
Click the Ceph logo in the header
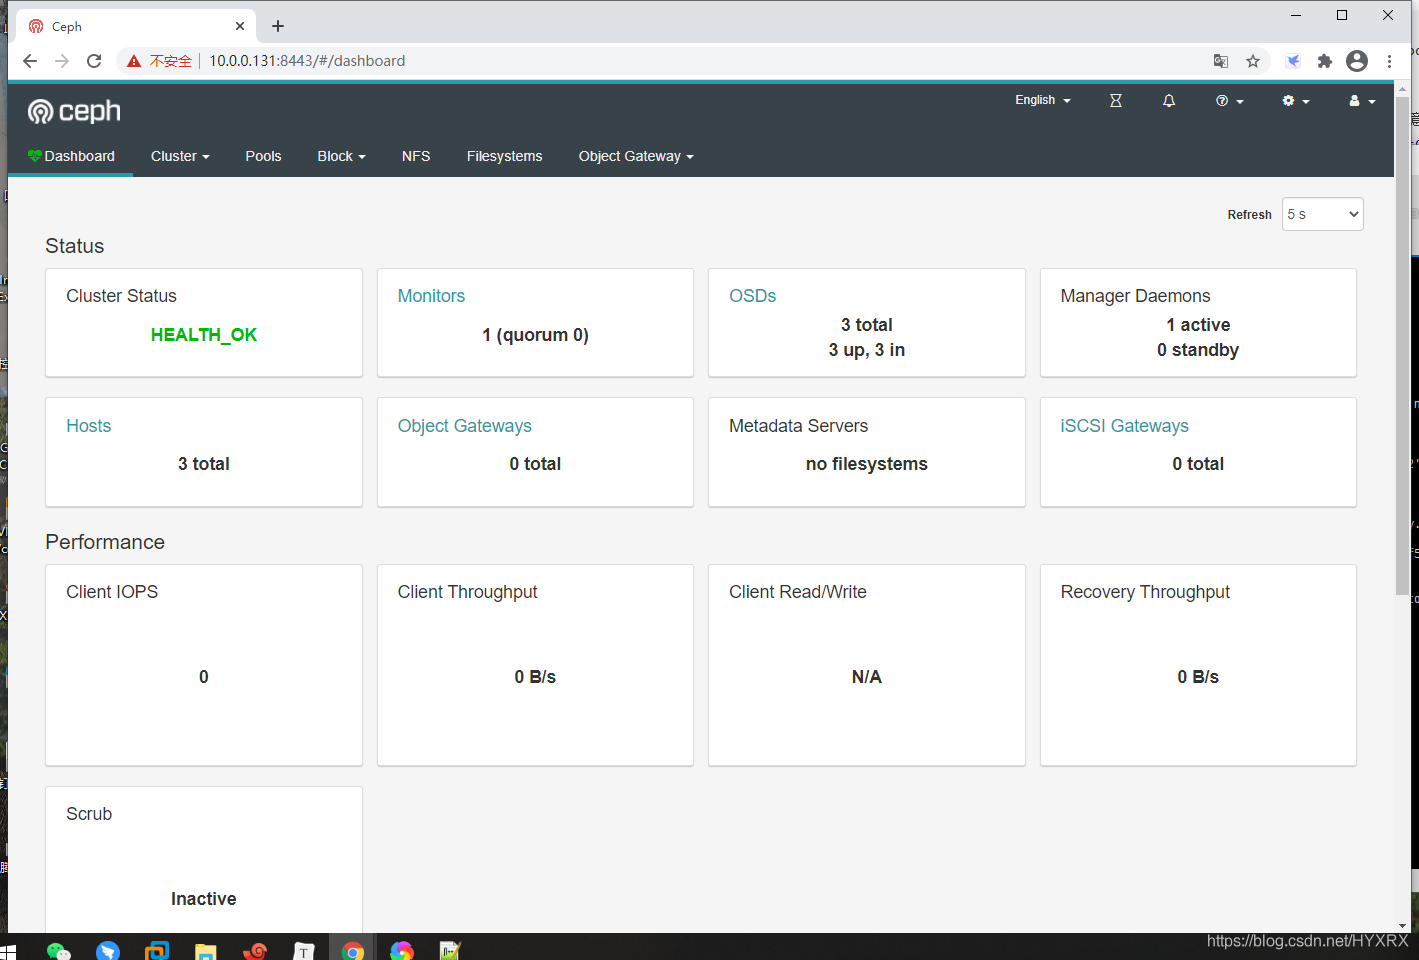point(74,111)
